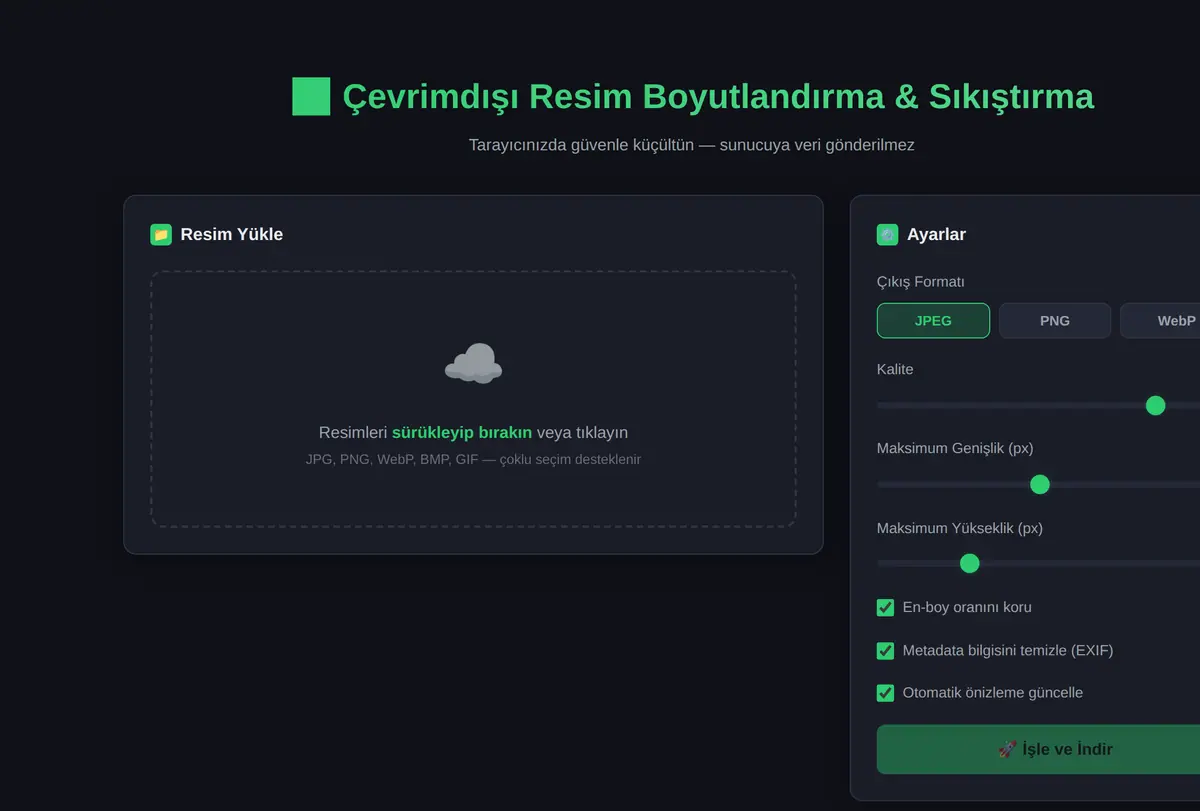This screenshot has width=1200, height=811.
Task: Click the sürükleyip bırakın highlighted text
Action: pyautogui.click(x=462, y=432)
